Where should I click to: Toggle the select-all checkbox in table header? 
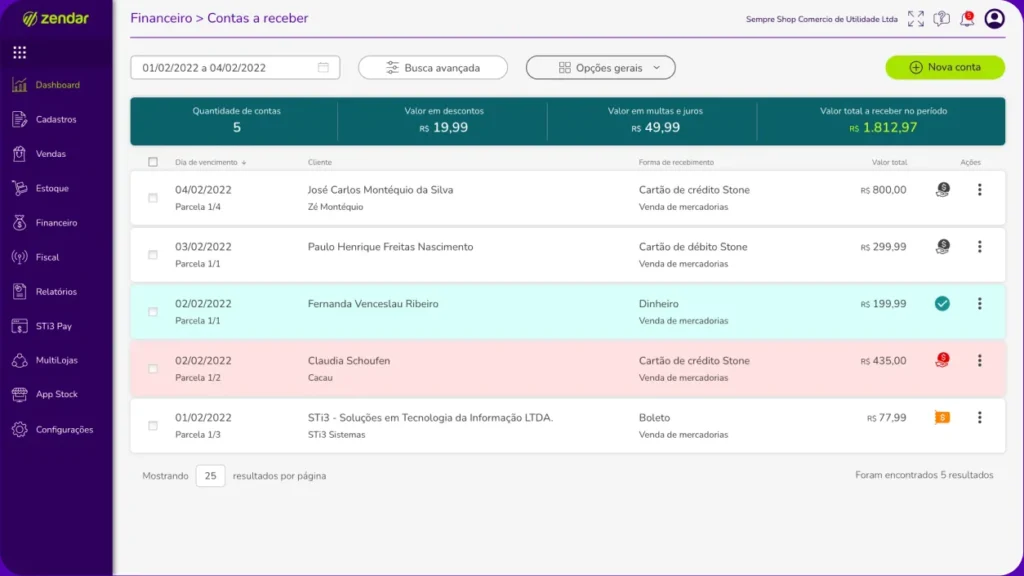[x=153, y=162]
